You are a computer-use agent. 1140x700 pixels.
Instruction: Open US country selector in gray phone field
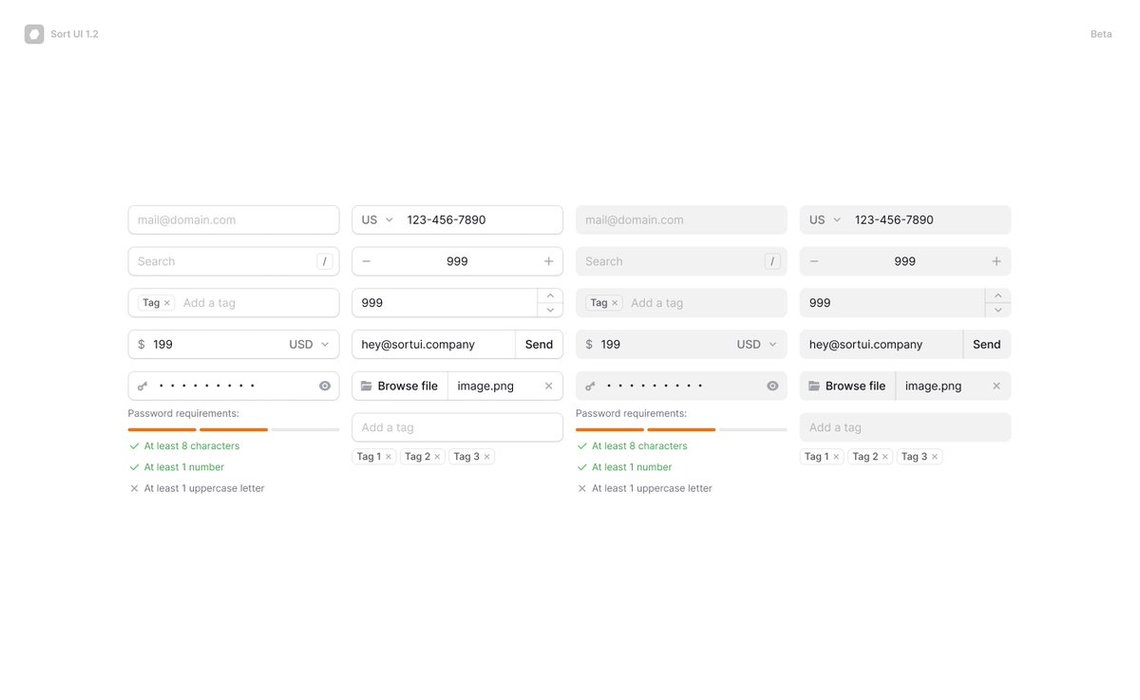(826, 220)
